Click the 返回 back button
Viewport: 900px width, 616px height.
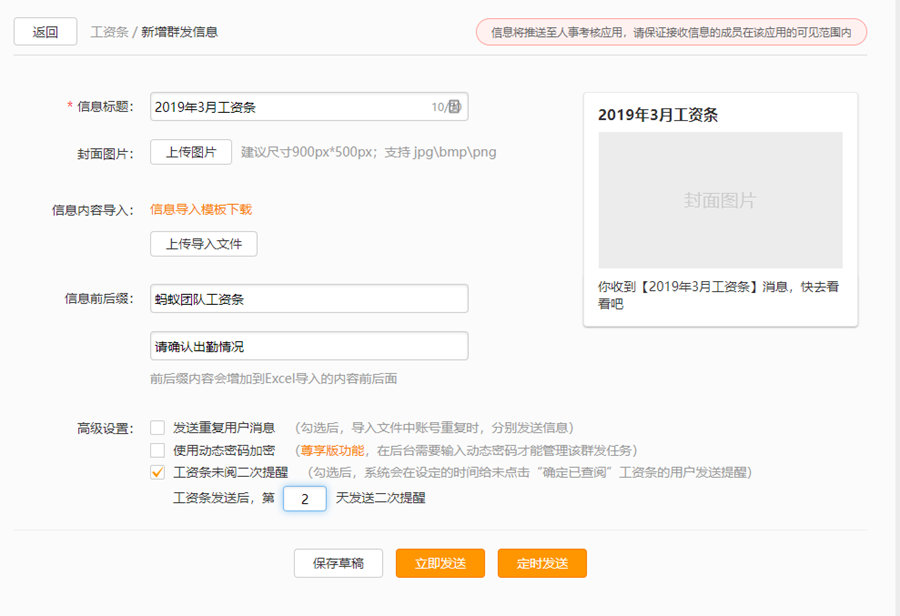pyautogui.click(x=45, y=32)
